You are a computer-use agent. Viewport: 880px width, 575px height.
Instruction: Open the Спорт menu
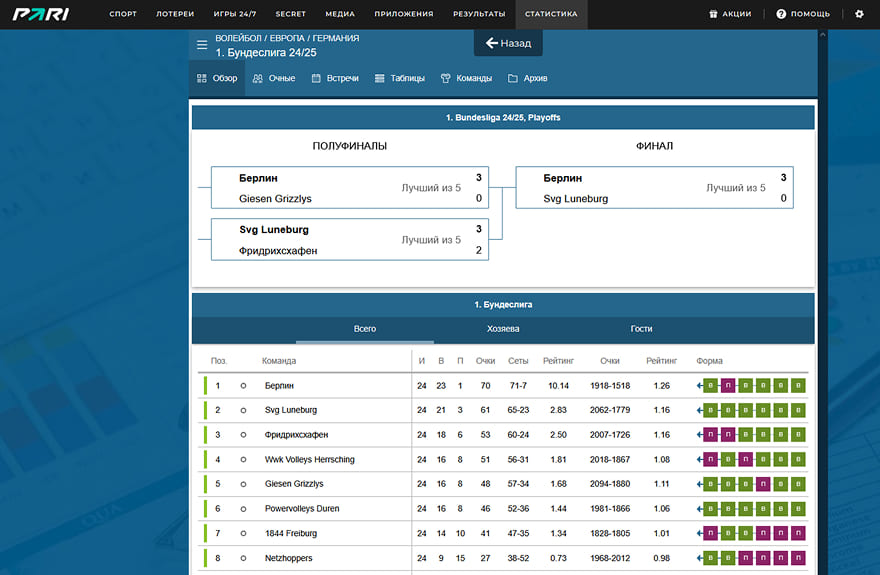(x=123, y=14)
